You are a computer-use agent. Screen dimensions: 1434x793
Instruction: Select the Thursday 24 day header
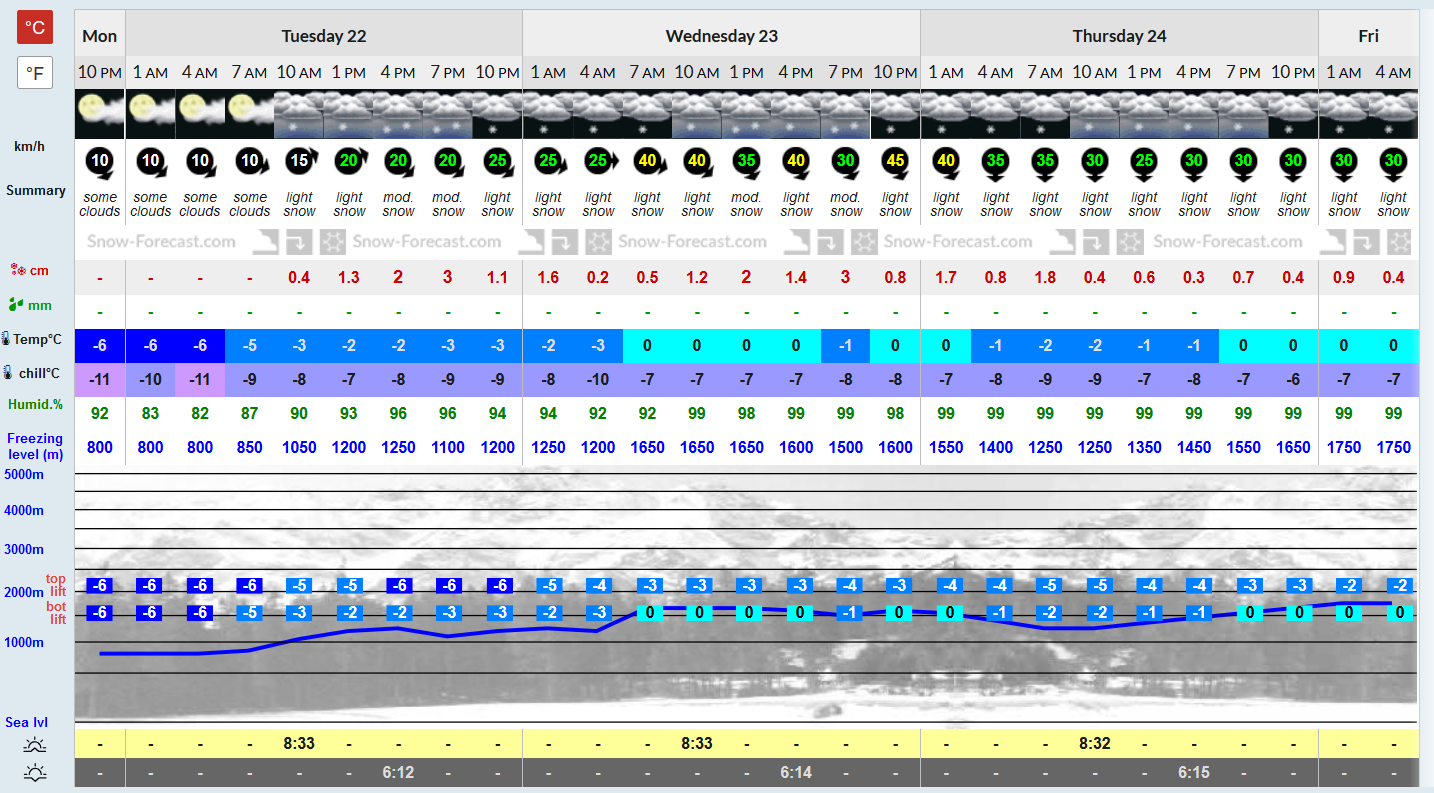click(x=1120, y=36)
